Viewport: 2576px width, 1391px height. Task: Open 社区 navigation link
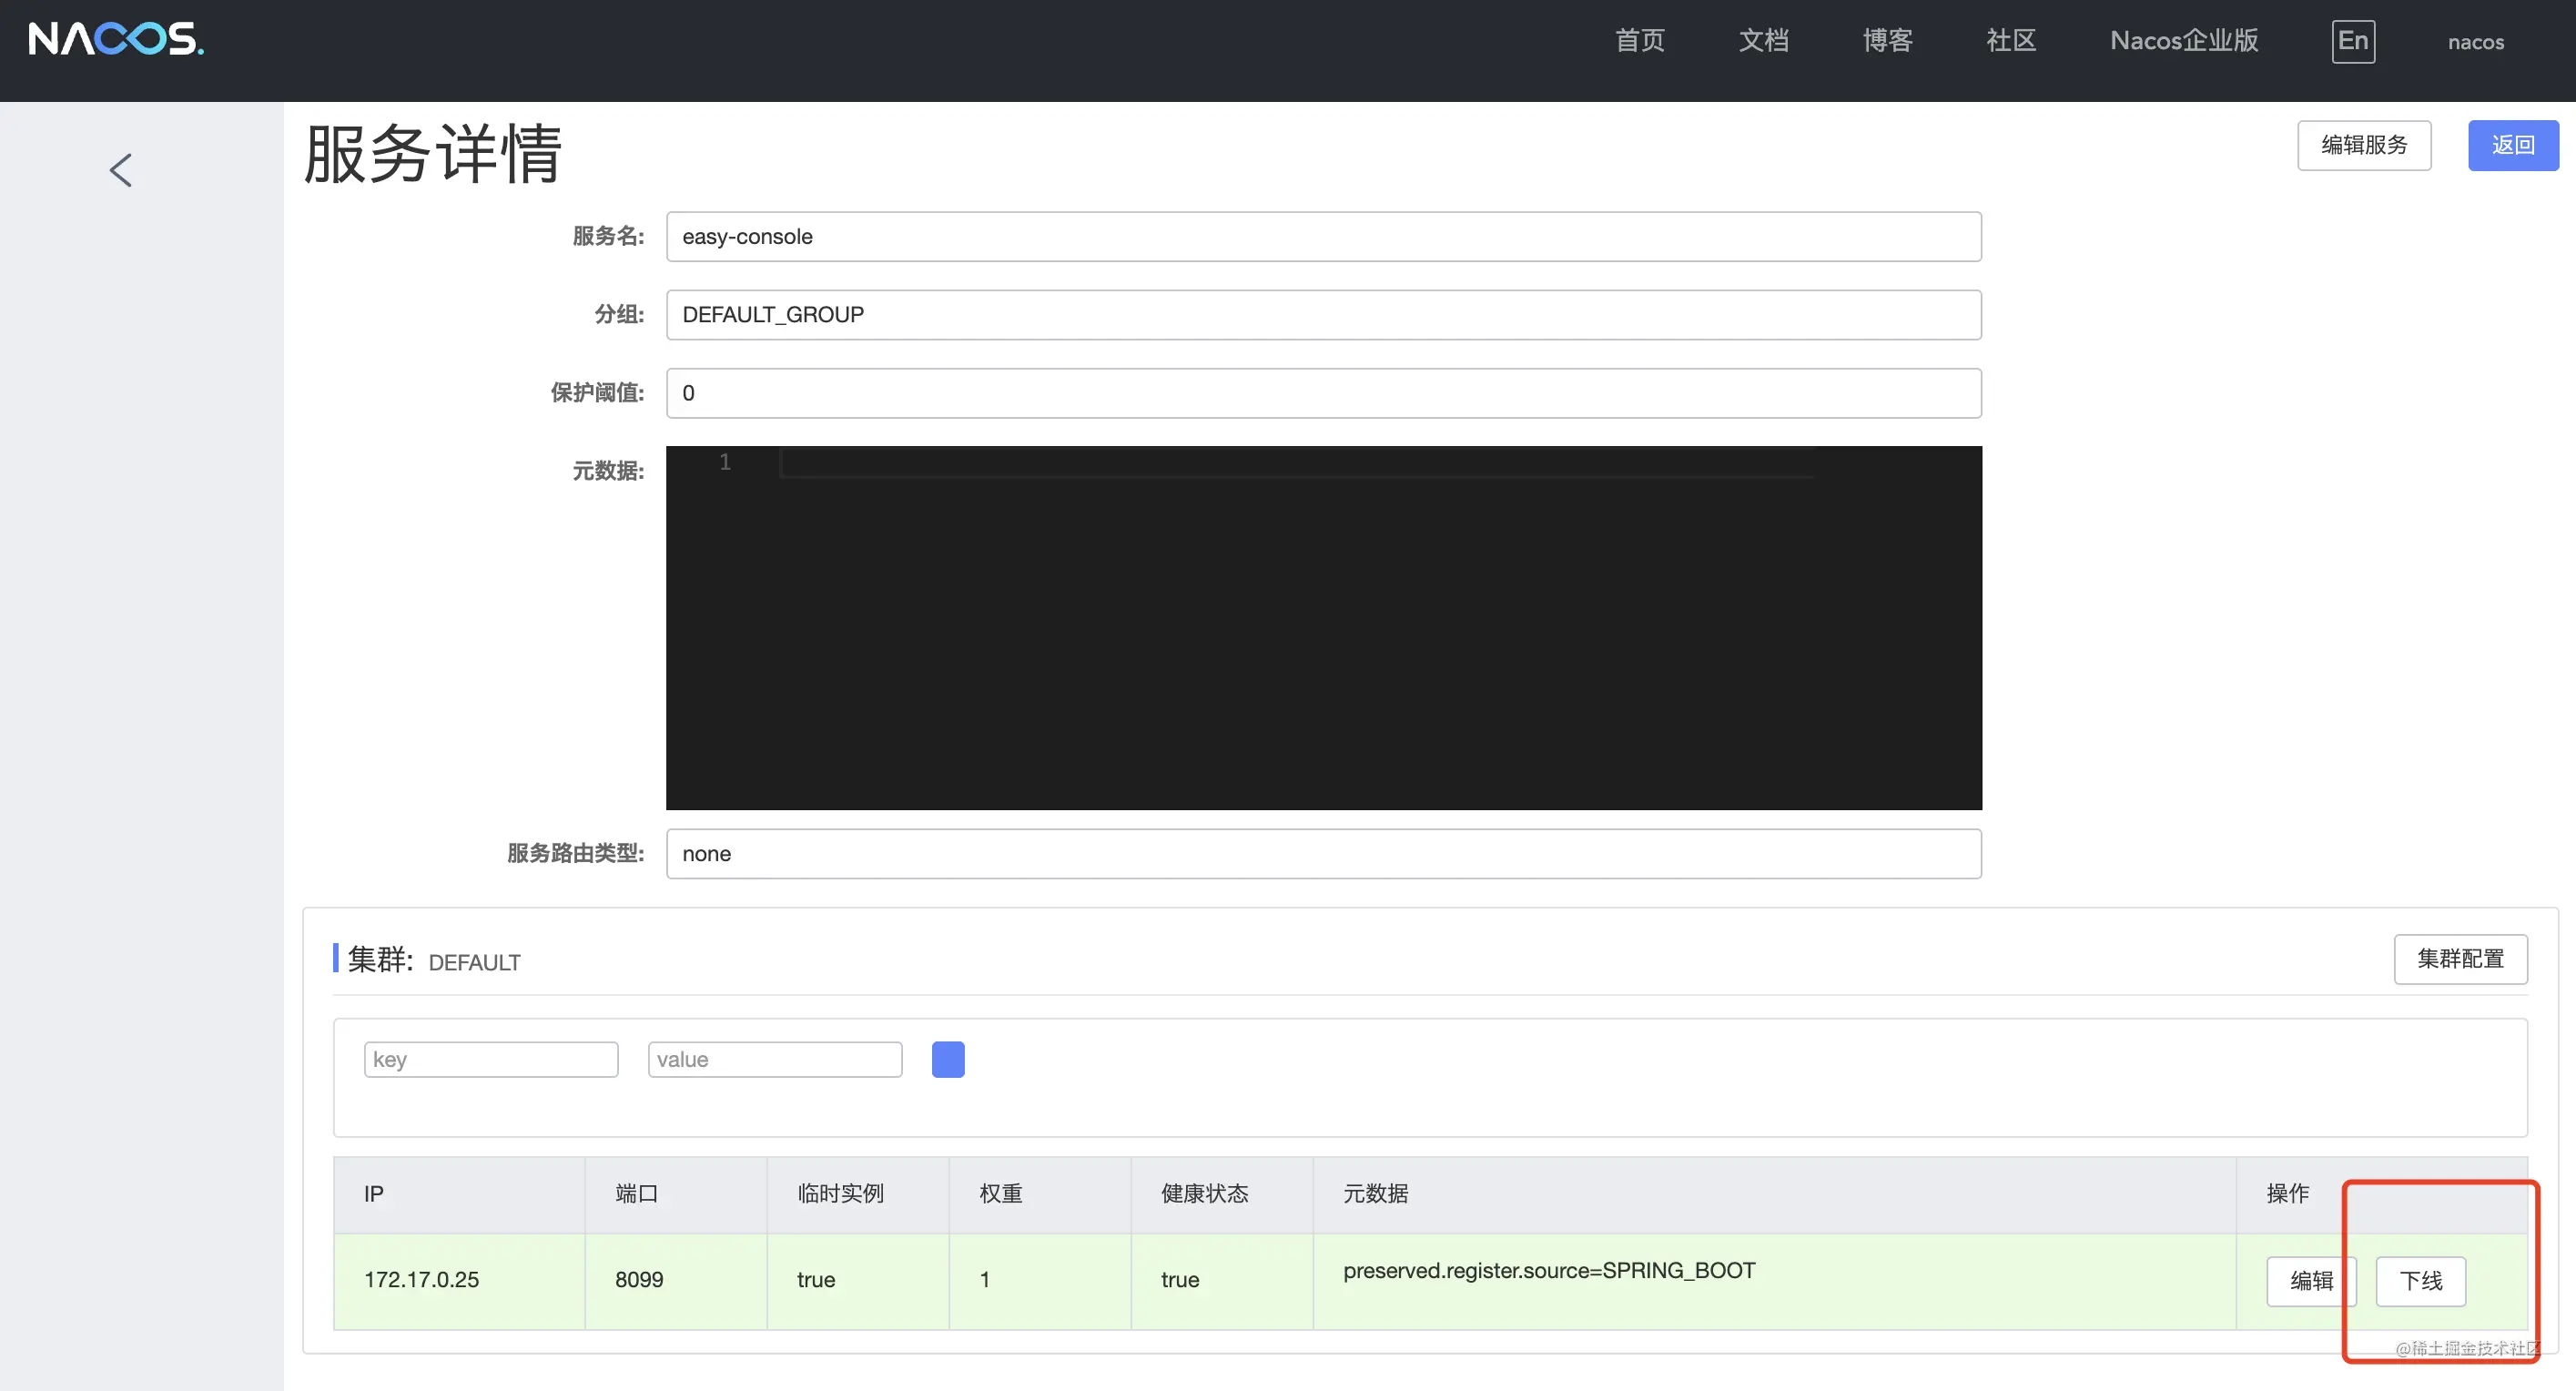tap(2011, 41)
